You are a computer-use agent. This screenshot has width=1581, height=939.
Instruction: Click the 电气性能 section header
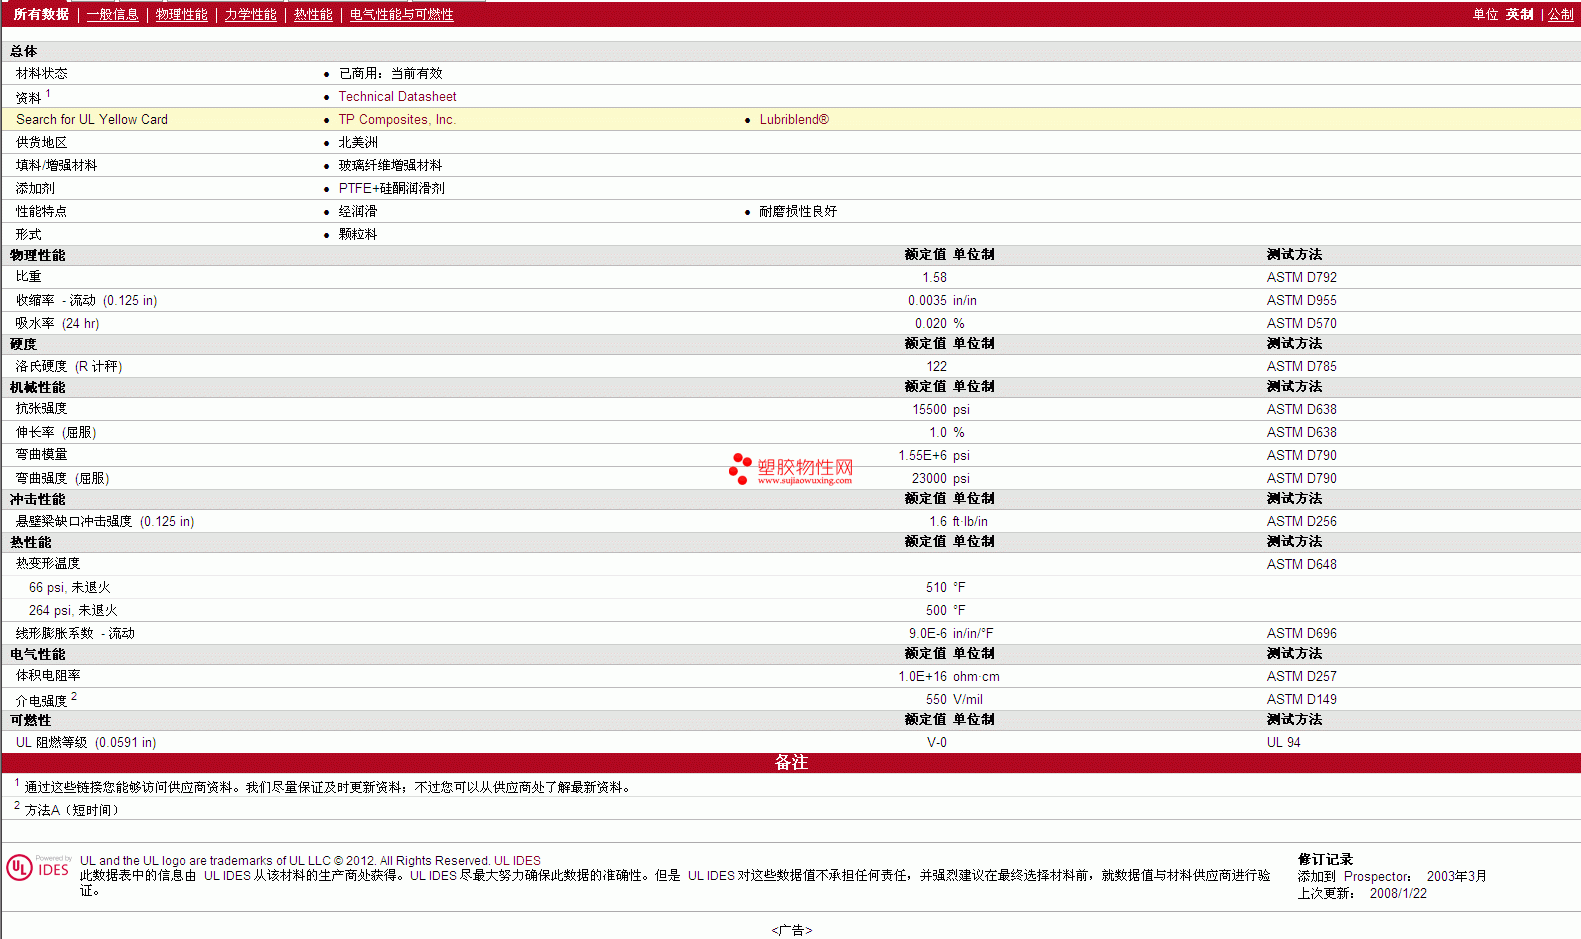[38, 655]
